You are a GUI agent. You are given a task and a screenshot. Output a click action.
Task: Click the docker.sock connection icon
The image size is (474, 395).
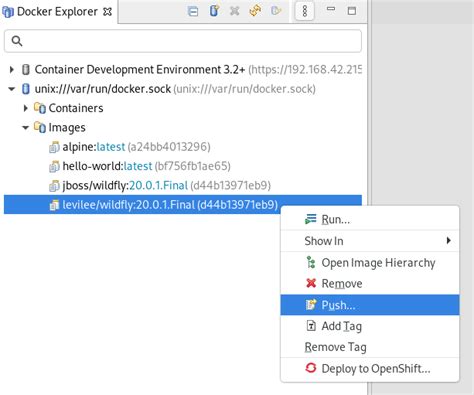click(26, 89)
